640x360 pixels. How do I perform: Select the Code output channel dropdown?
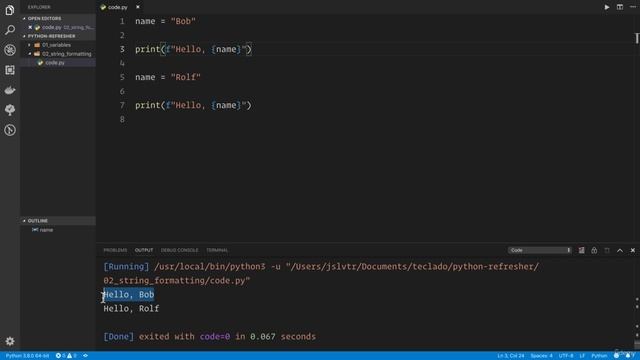pos(540,250)
